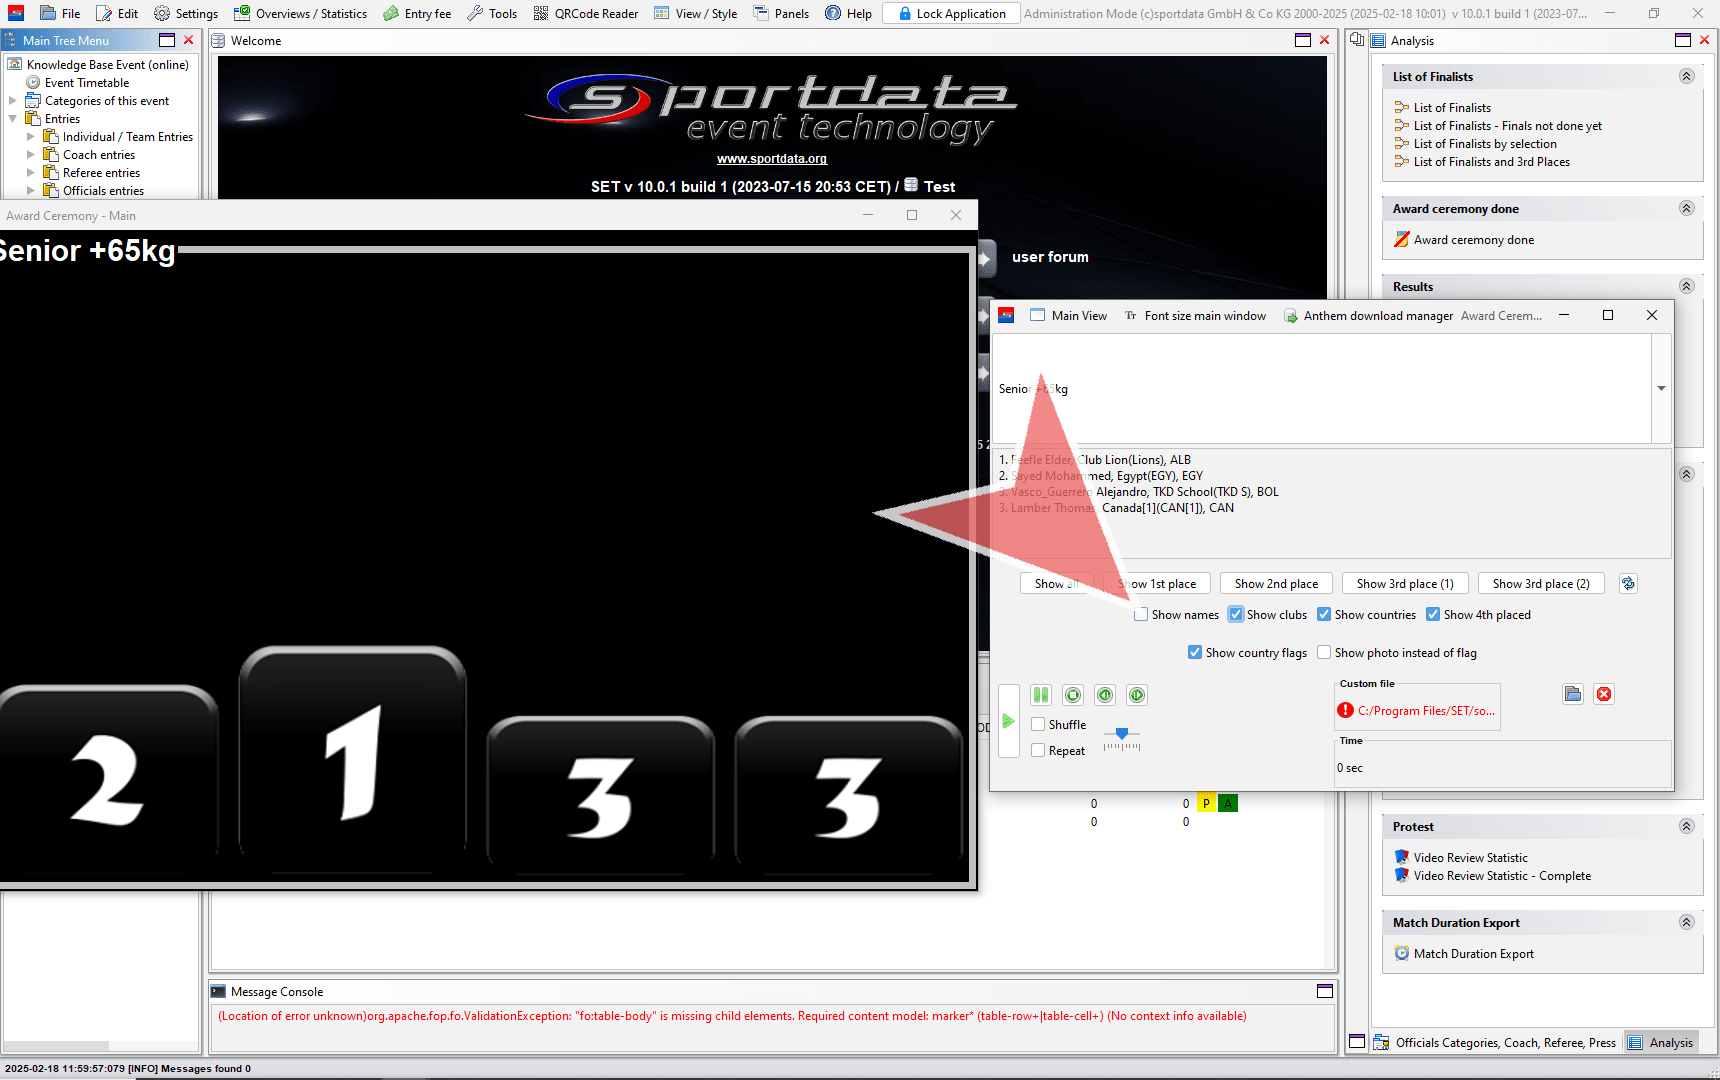Remove the custom file with red X icon

(1604, 694)
